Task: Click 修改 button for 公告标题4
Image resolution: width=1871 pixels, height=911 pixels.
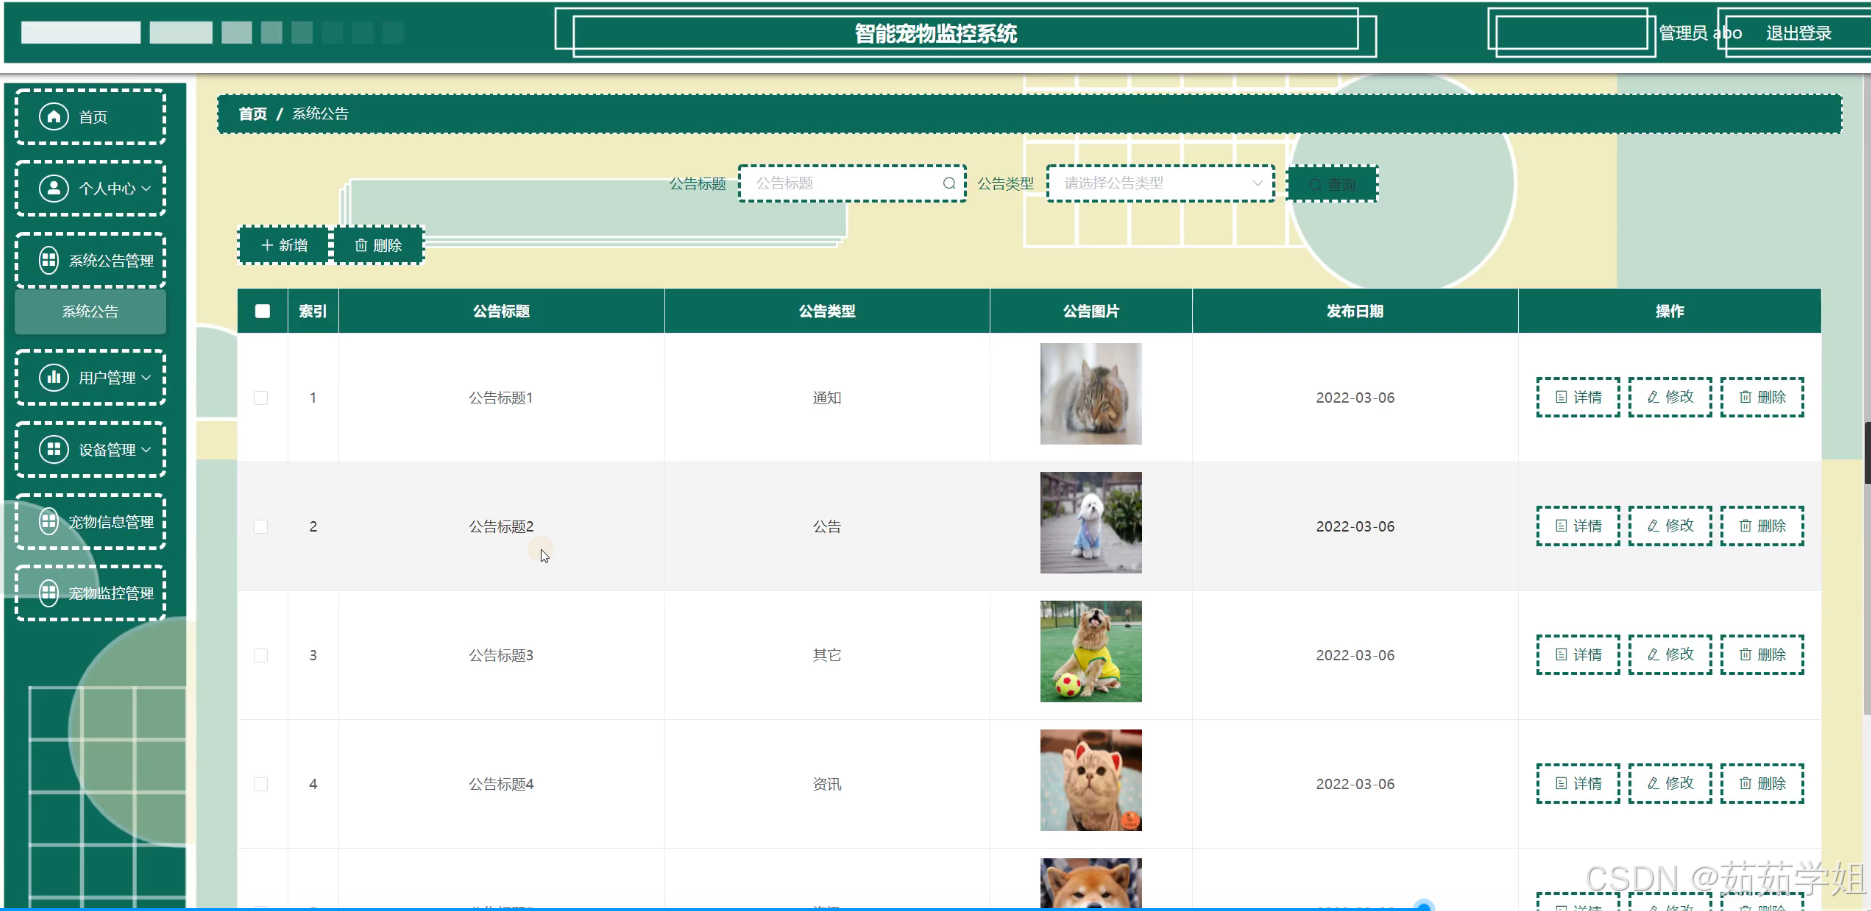Action: pyautogui.click(x=1670, y=784)
